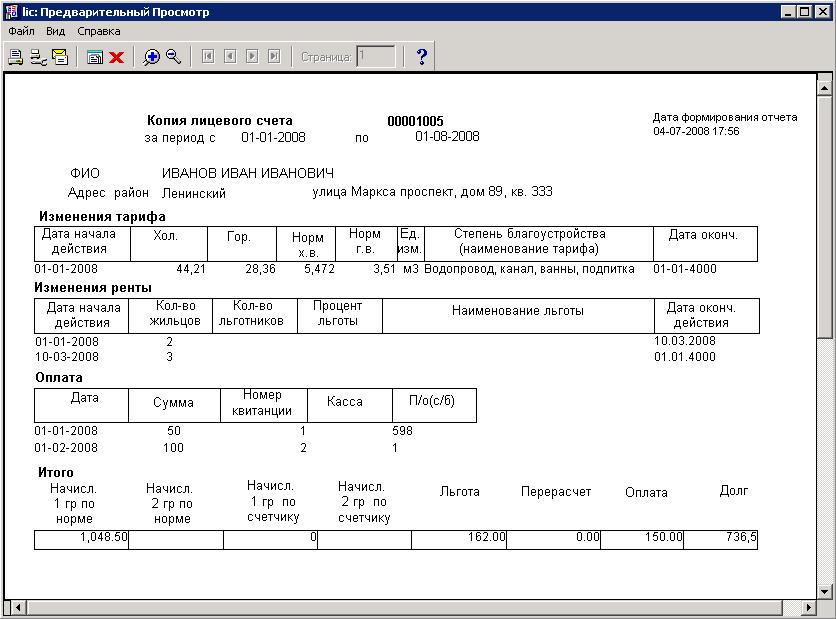The image size is (836, 619).
Task: Click the vertical scrollbar up arrow
Action: [x=826, y=88]
